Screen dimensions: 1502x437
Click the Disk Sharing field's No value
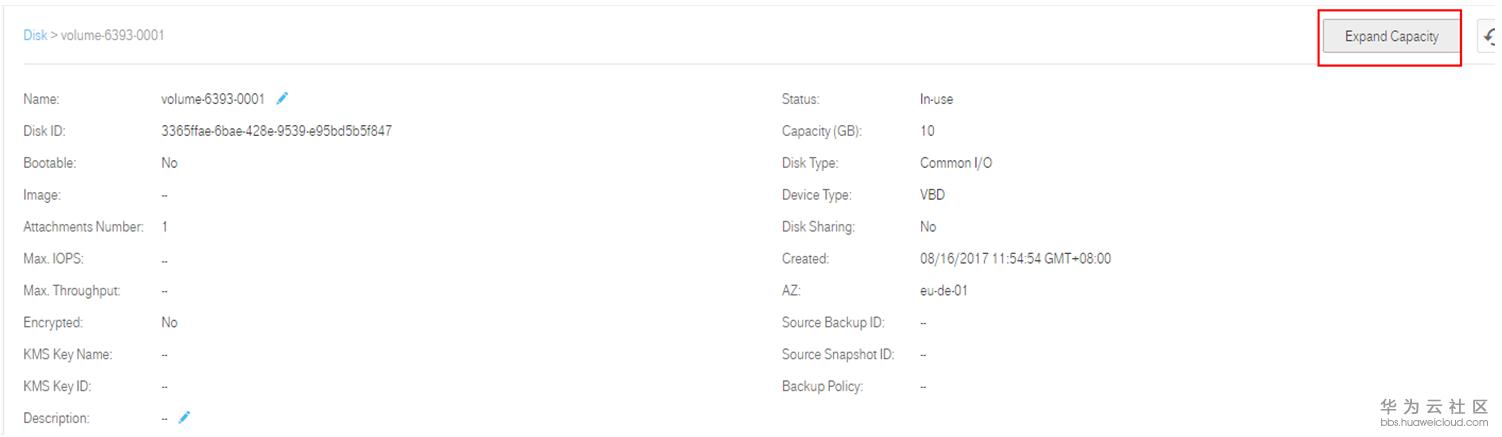pyautogui.click(x=928, y=227)
